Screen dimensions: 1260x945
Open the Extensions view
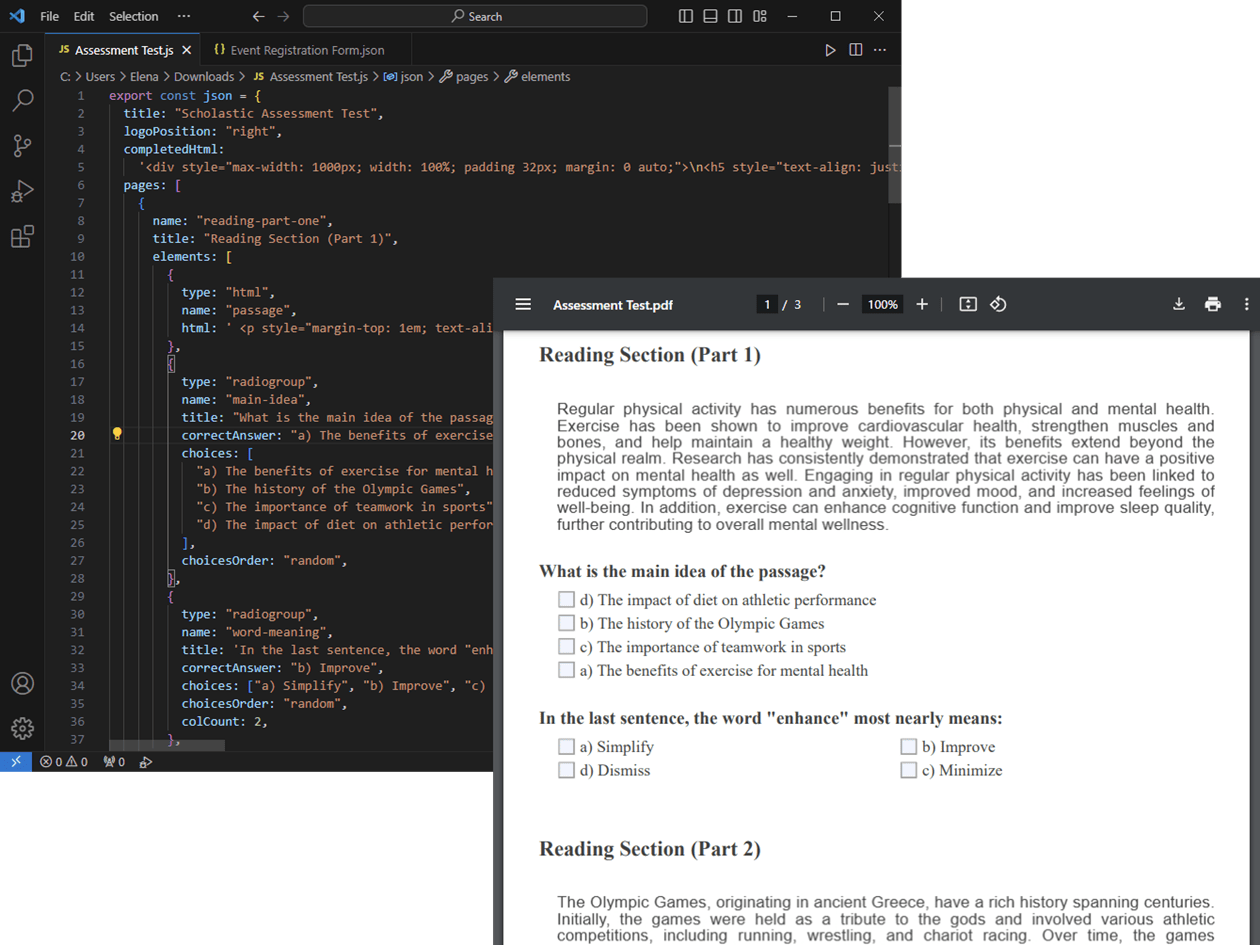[22, 237]
